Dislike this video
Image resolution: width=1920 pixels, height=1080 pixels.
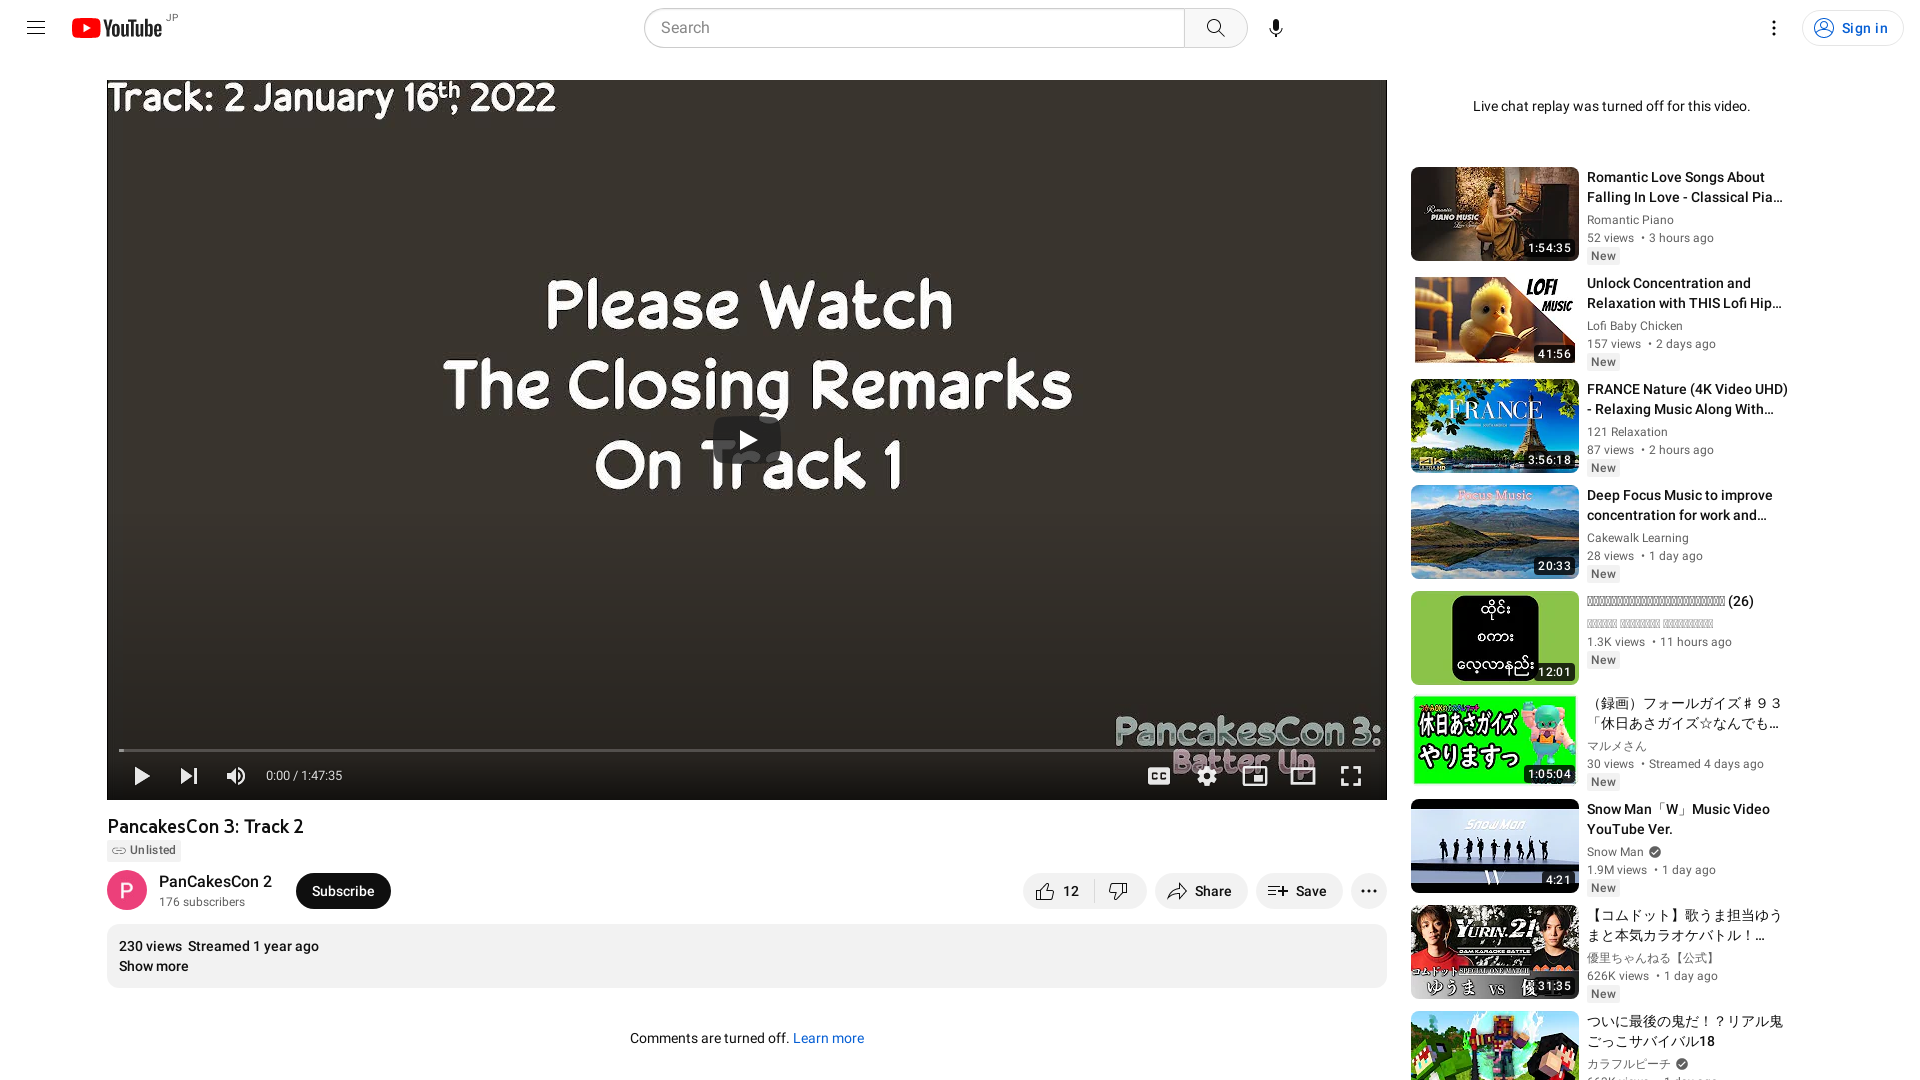tap(1120, 891)
